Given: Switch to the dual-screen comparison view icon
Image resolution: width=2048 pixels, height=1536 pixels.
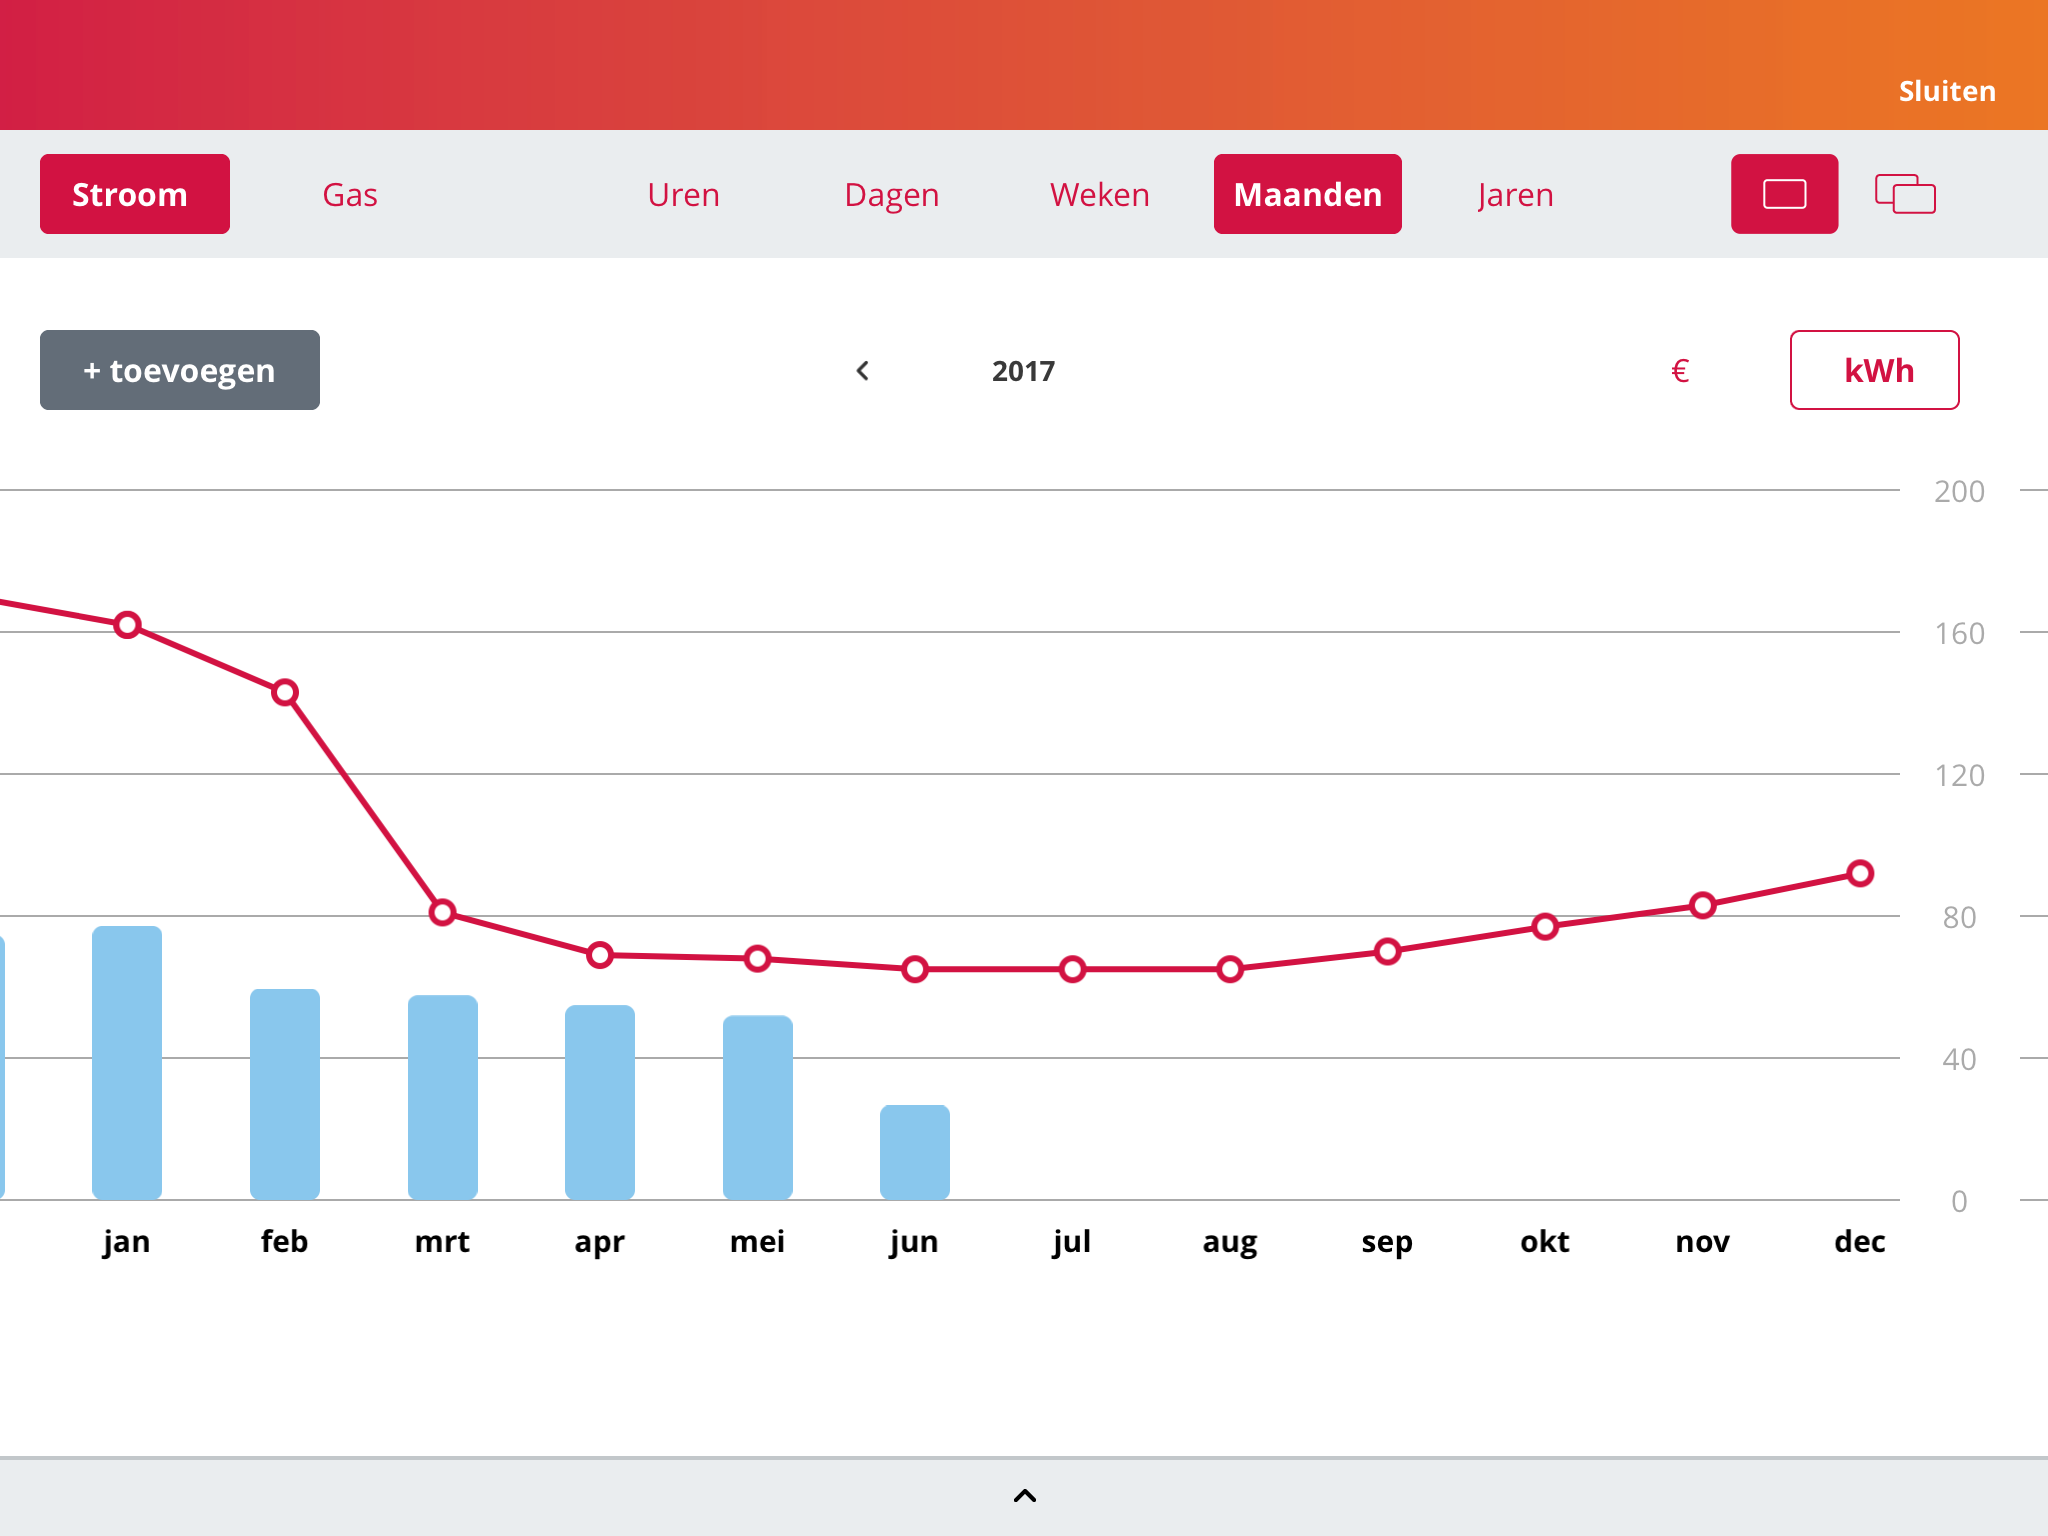Looking at the screenshot, I should click(x=1905, y=194).
